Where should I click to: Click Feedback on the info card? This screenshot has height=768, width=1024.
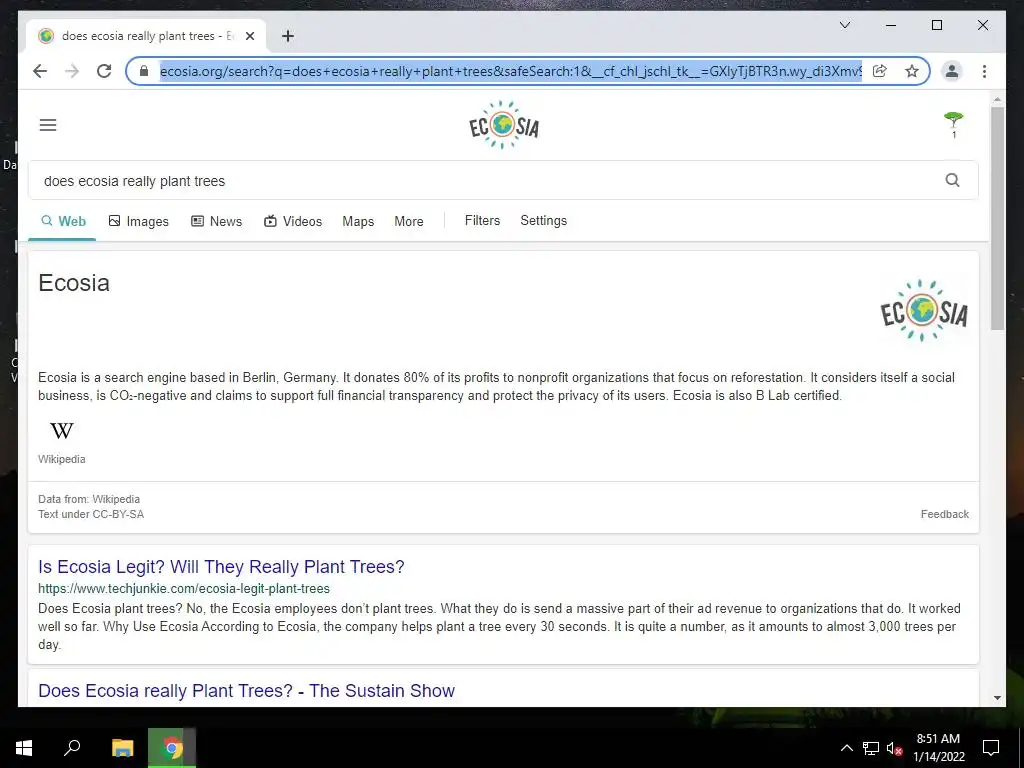[x=944, y=514]
